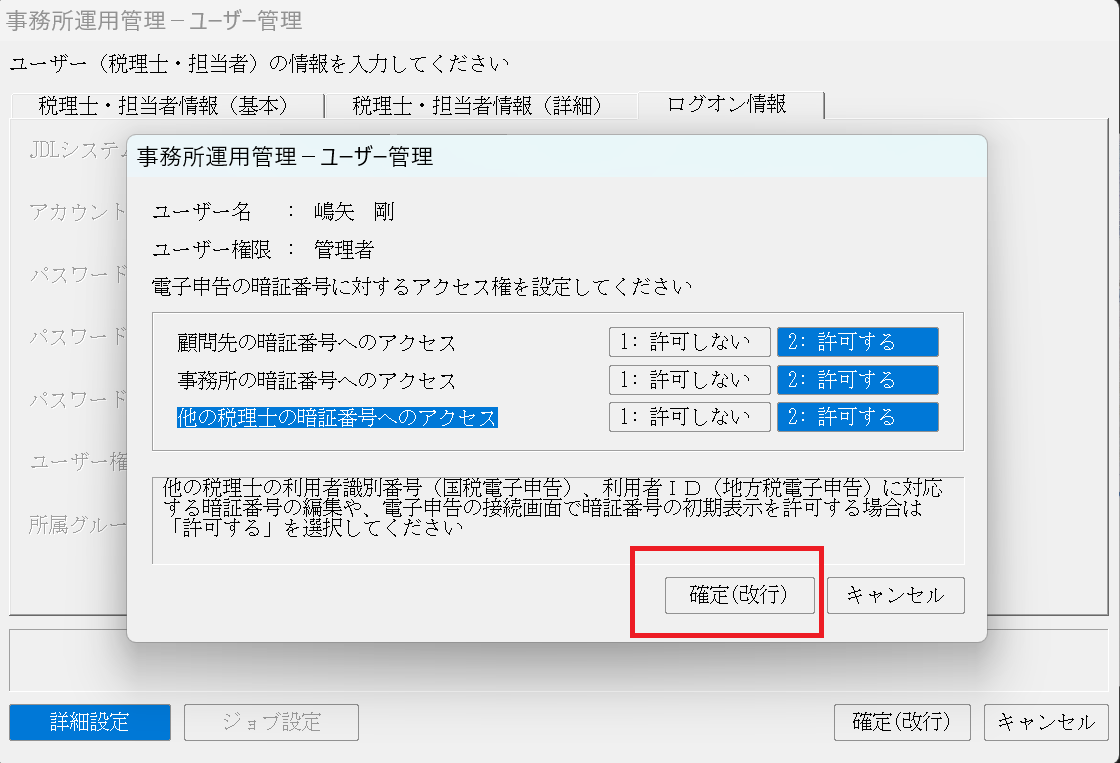Viewport: 1120px width, 763px height.
Task: Click the help description text box in dialog
Action: tap(557, 520)
